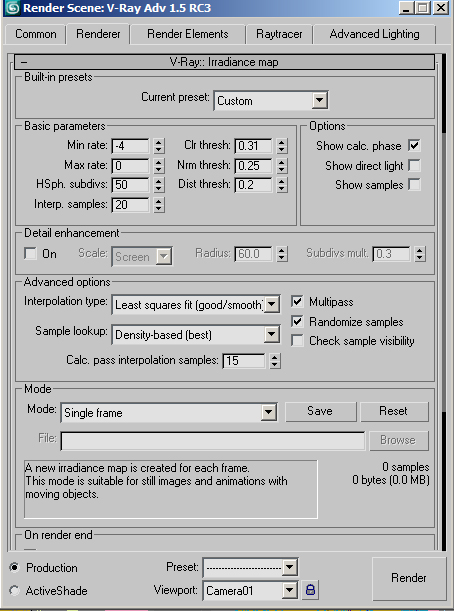Uncheck the Multipass option
Image resolution: width=454 pixels, height=611 pixels.
(297, 301)
